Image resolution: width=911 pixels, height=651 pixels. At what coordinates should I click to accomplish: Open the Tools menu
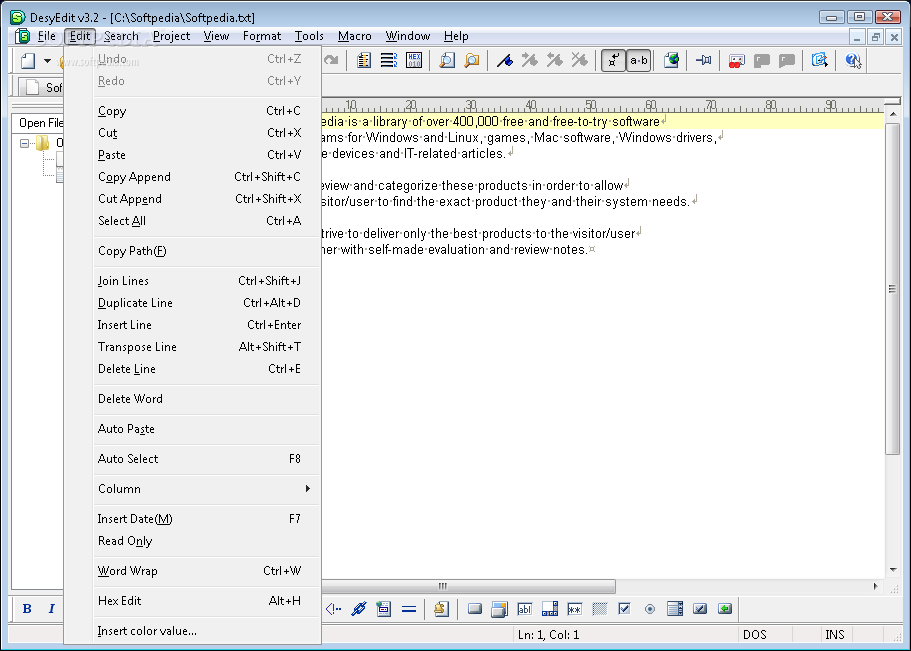click(309, 36)
